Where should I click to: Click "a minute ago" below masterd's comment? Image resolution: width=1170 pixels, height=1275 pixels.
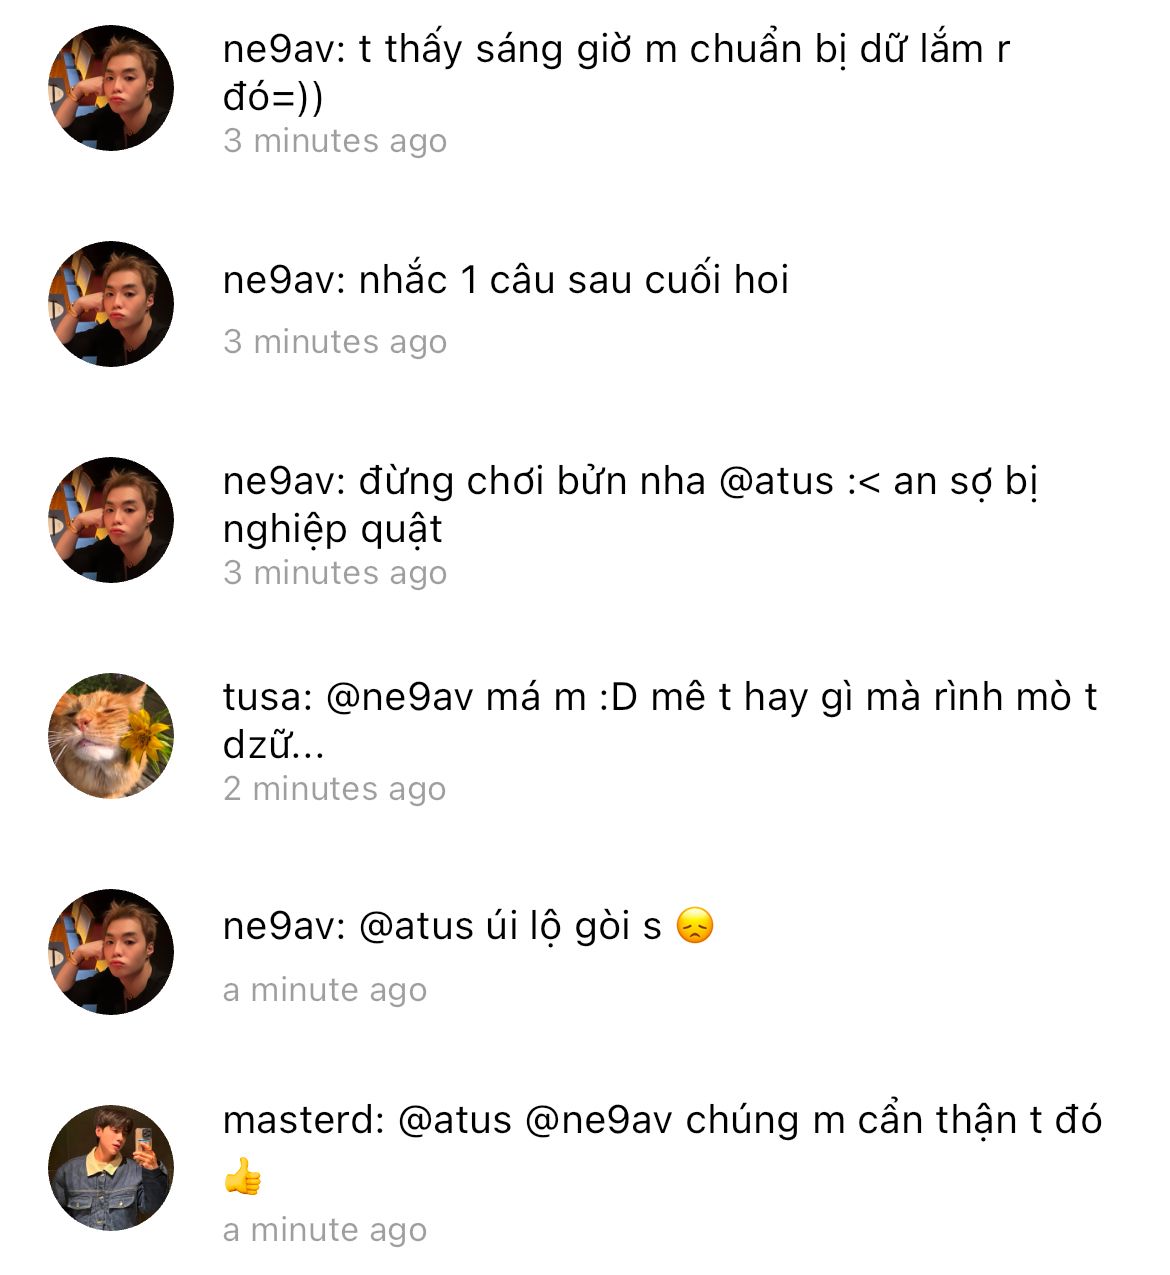click(324, 1230)
